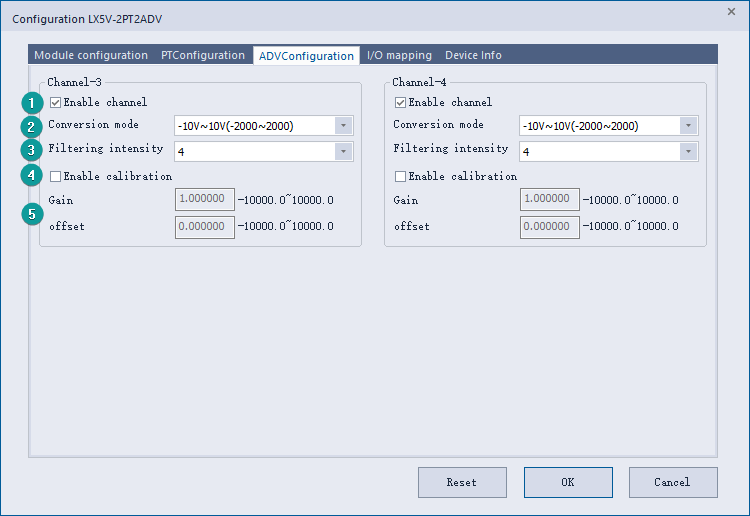Screen dimensions: 750x516
Task: Click the Channel-3 group title
Action: 74,82
